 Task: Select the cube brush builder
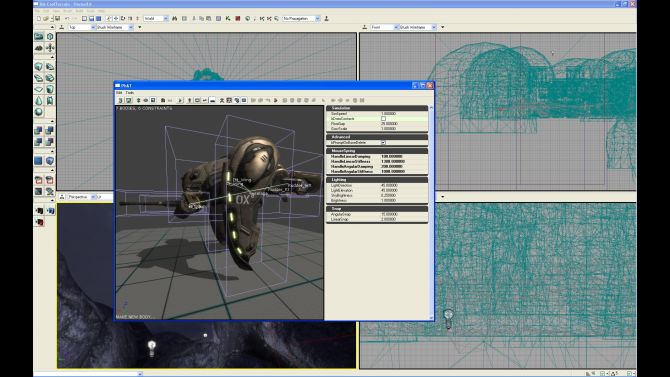38,67
